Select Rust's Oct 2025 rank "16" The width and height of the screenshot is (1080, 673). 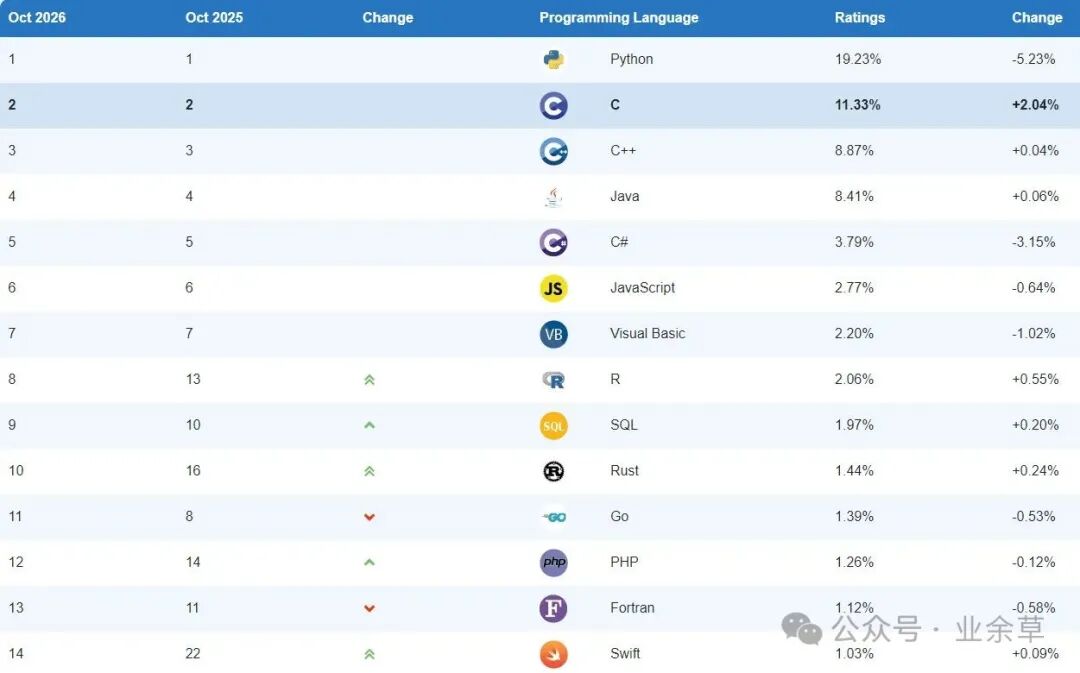(x=193, y=470)
